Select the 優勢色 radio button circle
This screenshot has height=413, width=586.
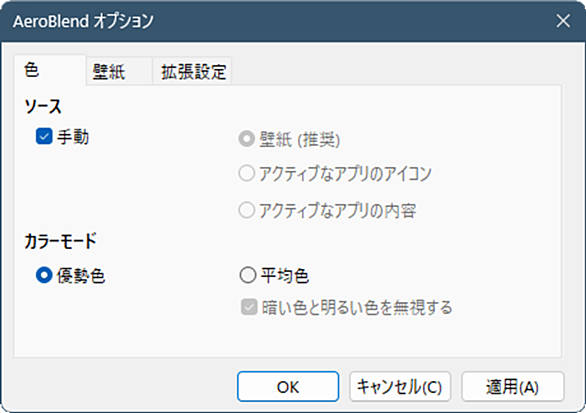coord(44,275)
